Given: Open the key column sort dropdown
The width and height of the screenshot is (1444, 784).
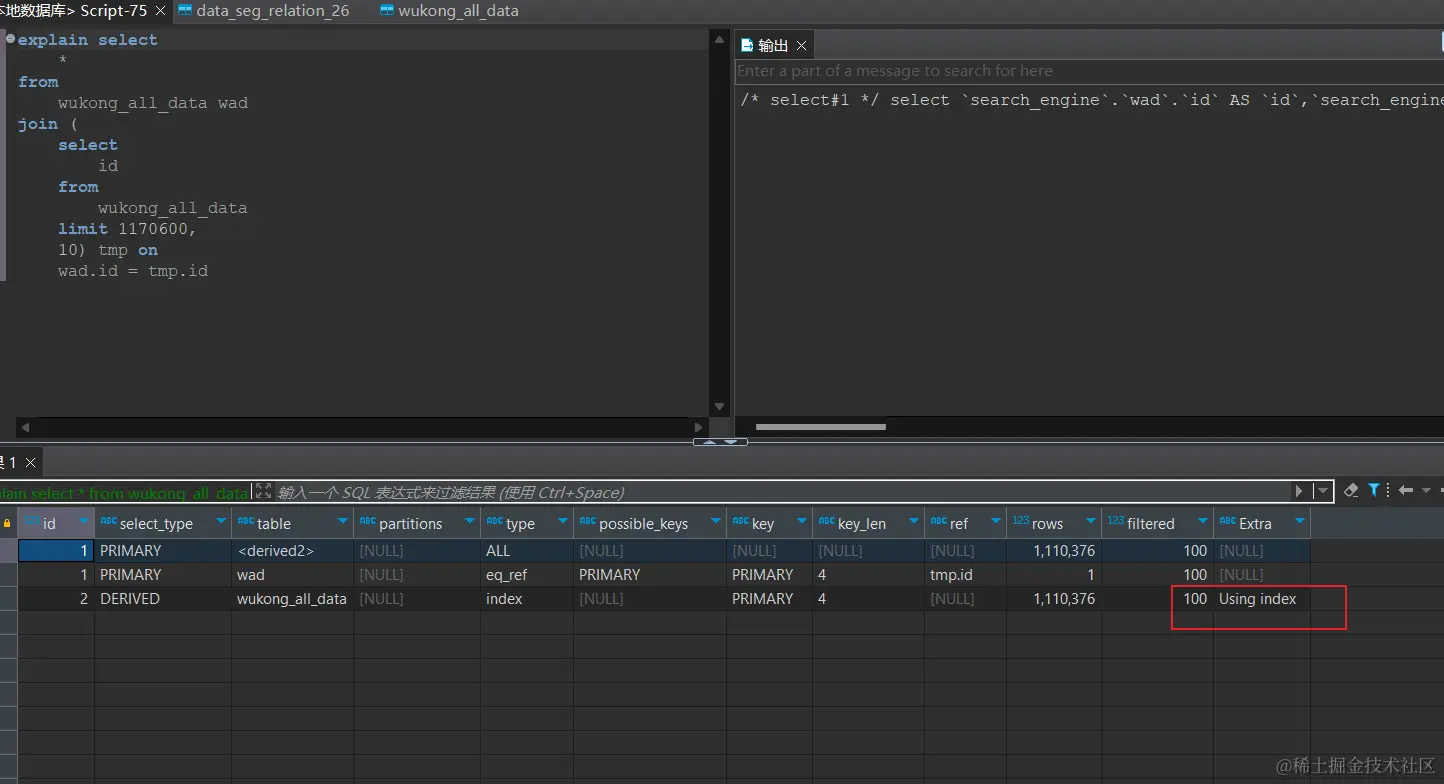Looking at the screenshot, I should [802, 521].
